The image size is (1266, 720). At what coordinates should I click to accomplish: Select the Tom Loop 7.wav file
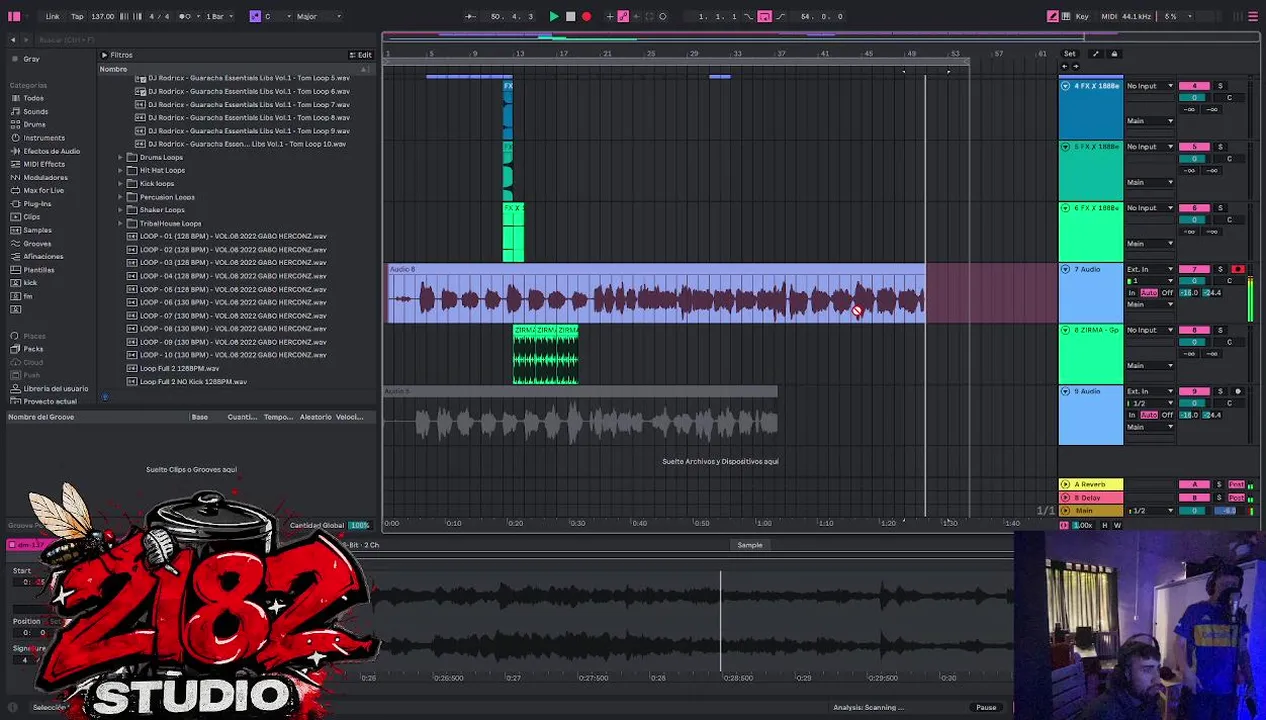tap(248, 104)
